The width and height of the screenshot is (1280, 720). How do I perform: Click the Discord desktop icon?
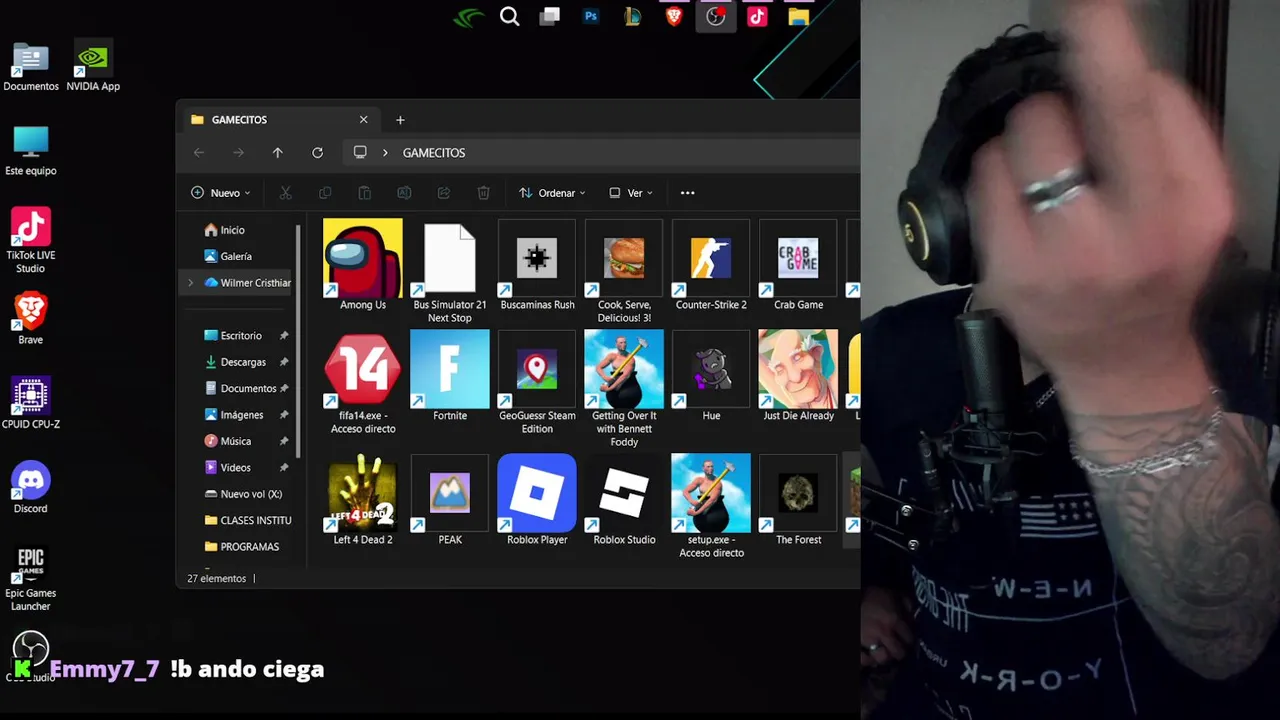click(31, 488)
